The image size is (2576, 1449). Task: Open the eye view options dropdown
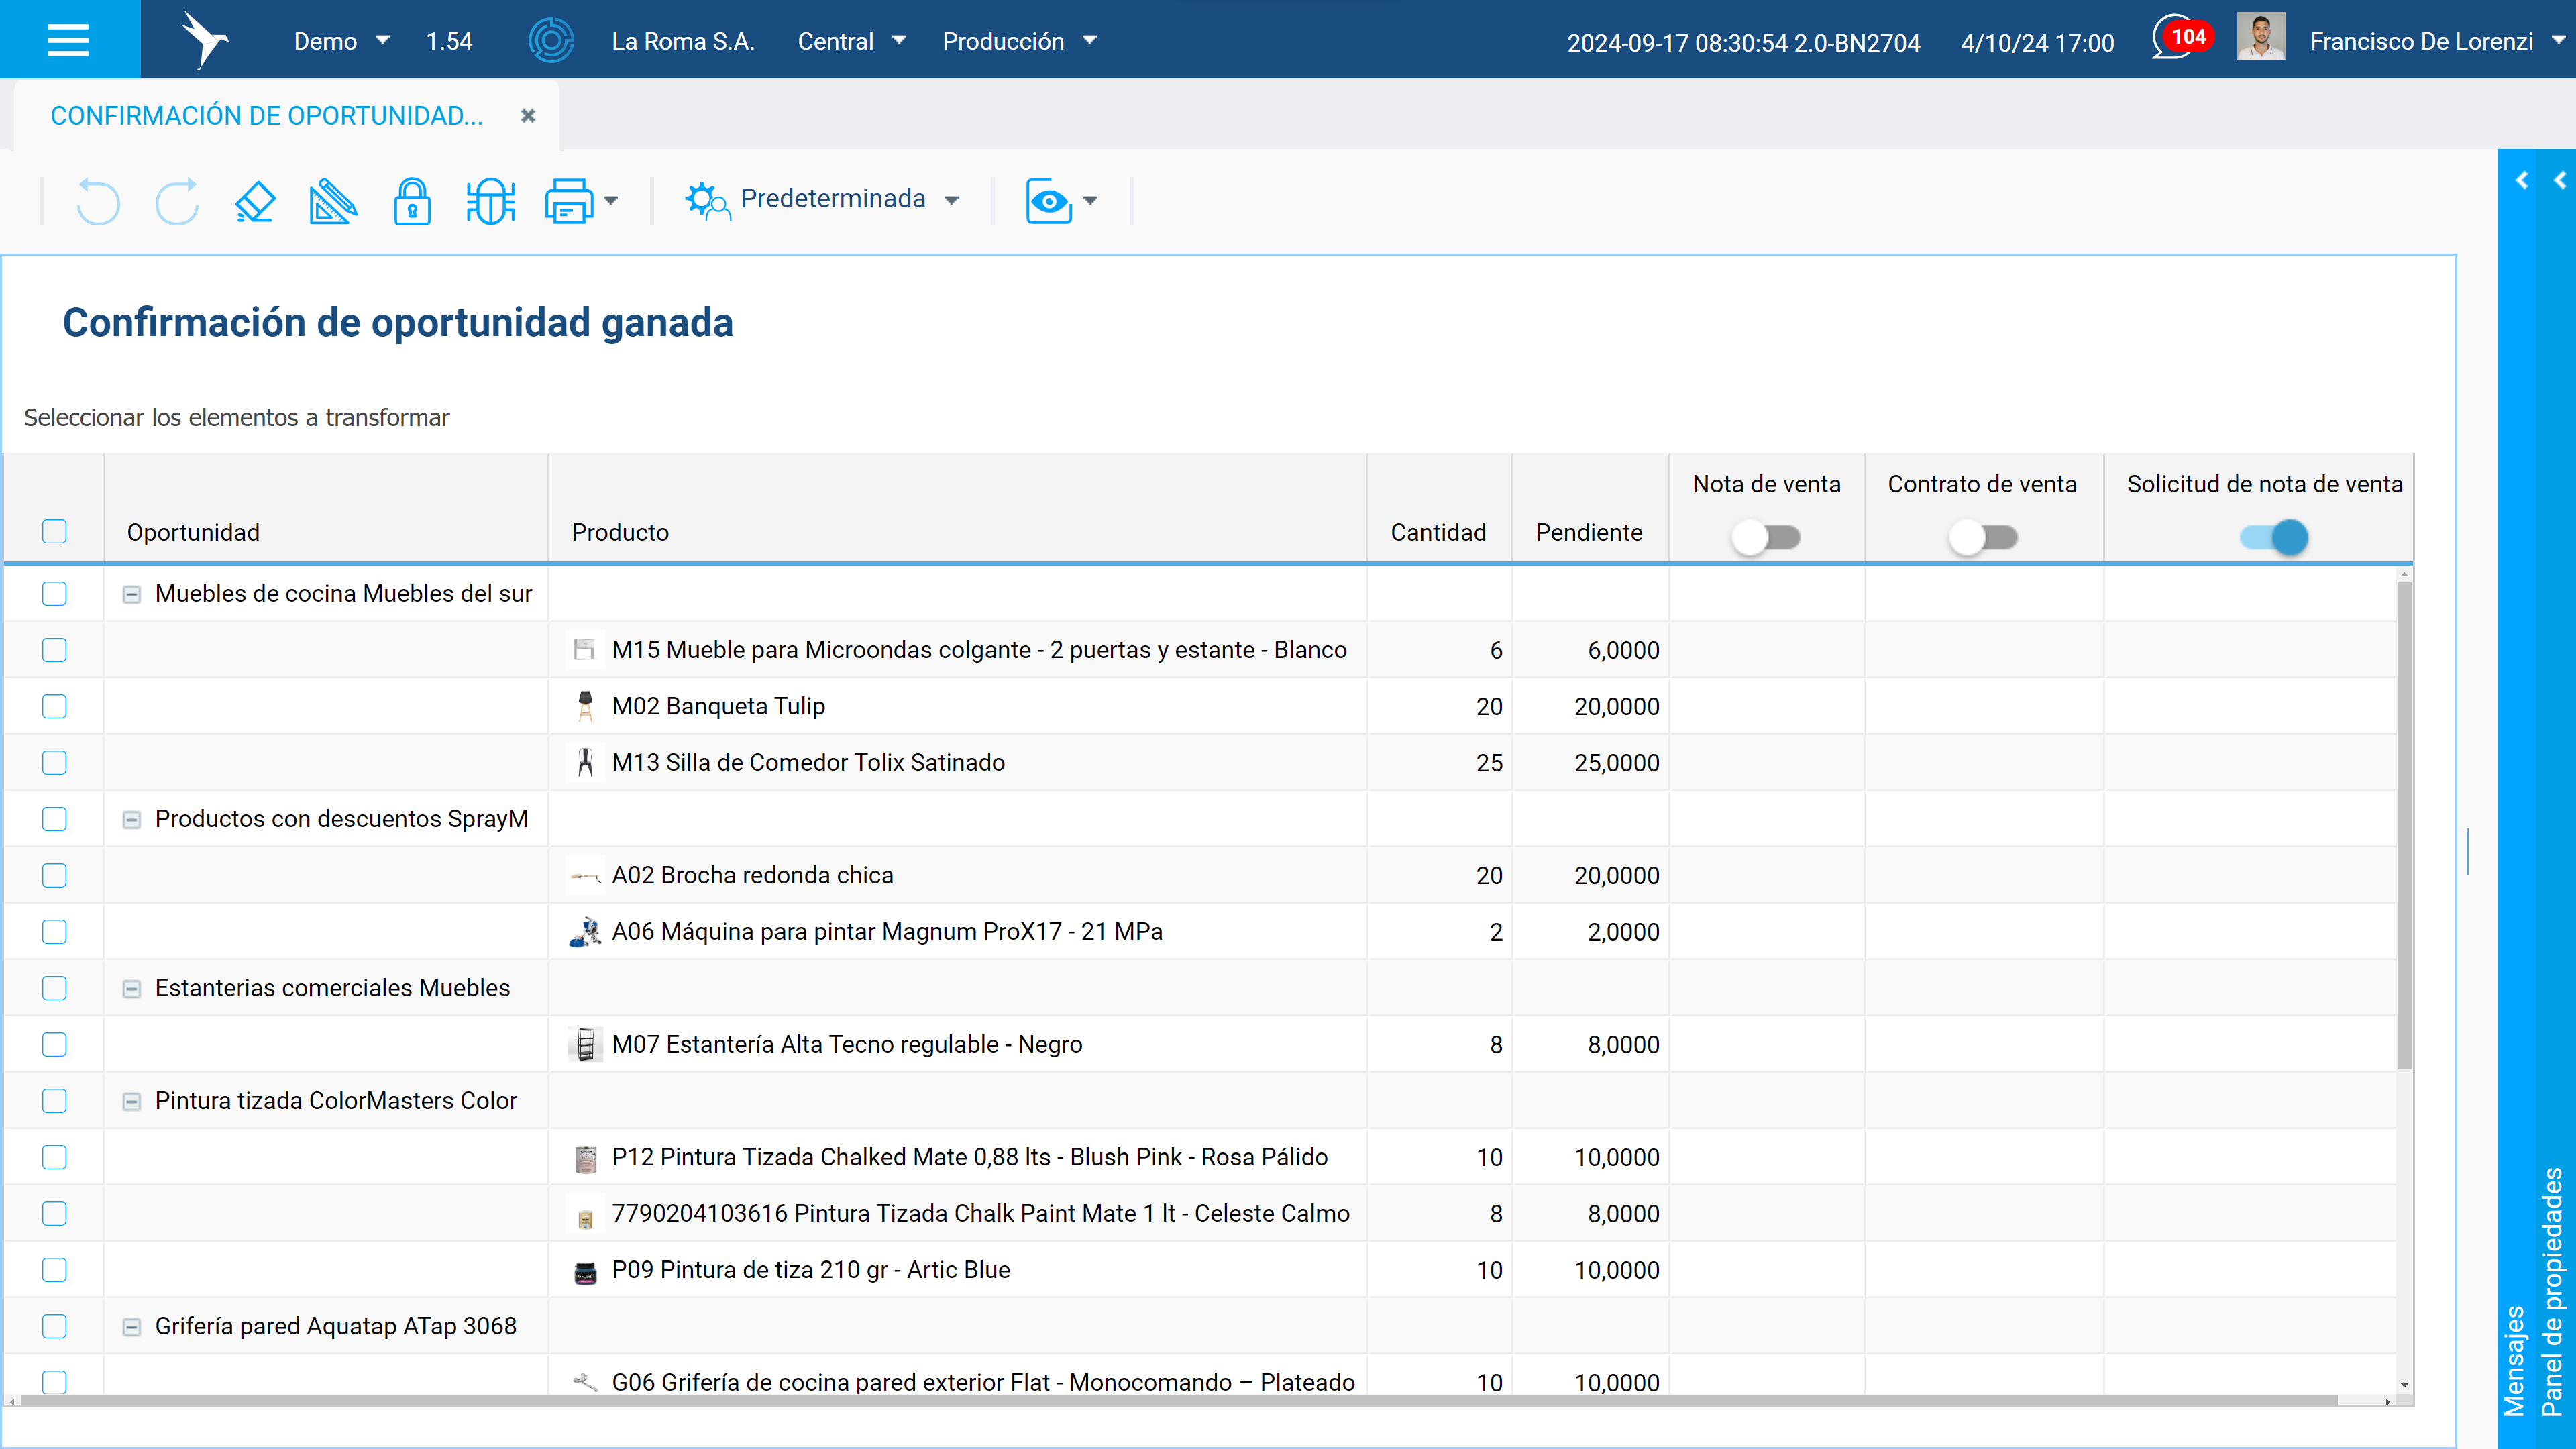[1061, 201]
